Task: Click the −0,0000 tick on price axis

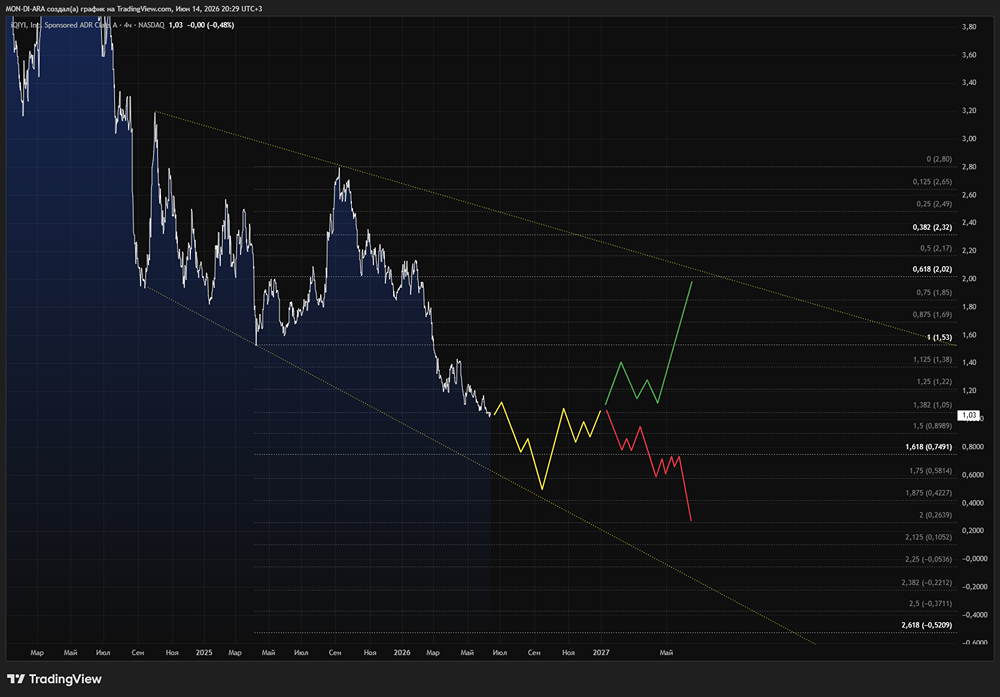Action: tap(974, 559)
